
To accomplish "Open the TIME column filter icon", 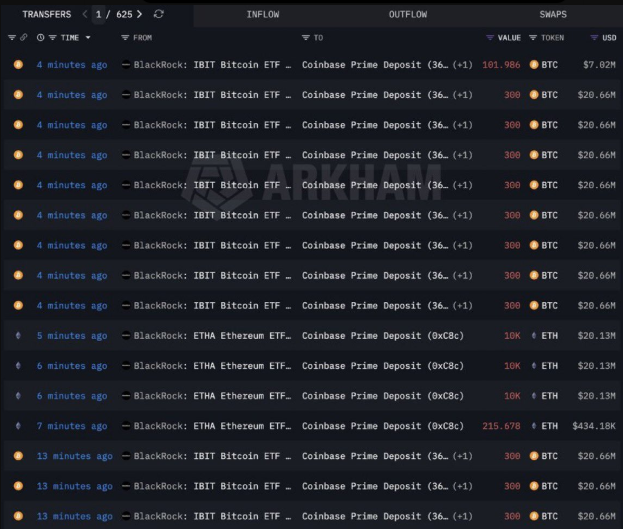I will [x=52, y=38].
